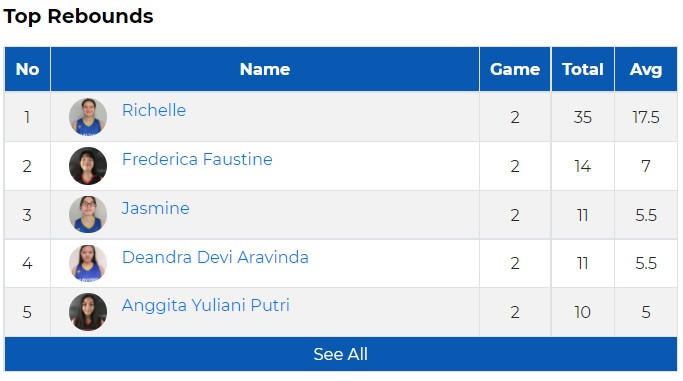This screenshot has width=683, height=381.
Task: Click Anggita Yuliani Putri's avatar photo
Action: pyautogui.click(x=88, y=312)
